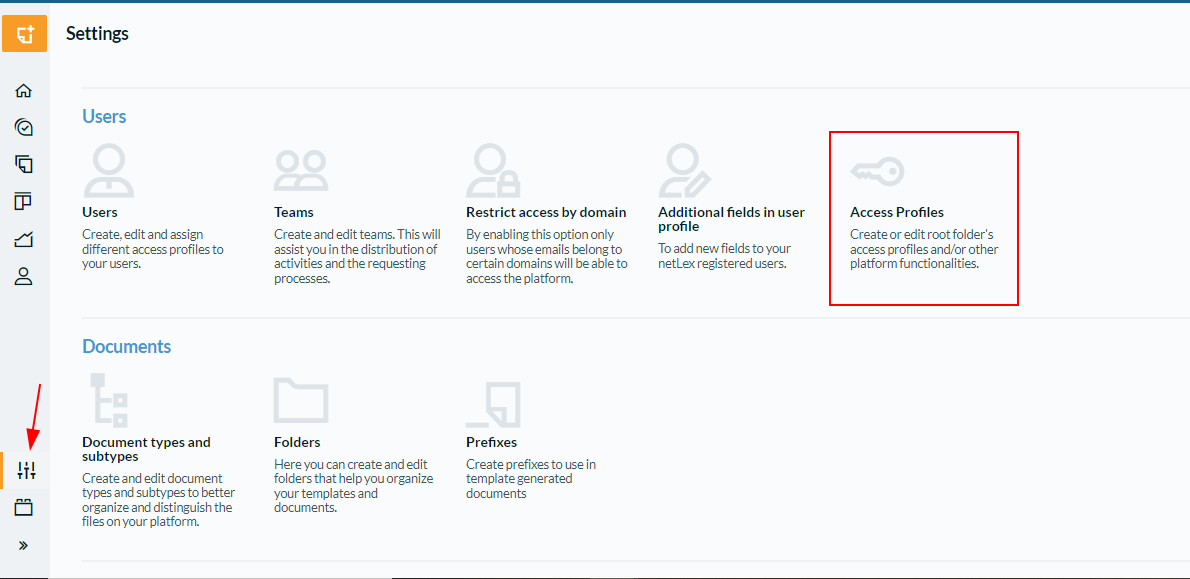Image resolution: width=1190 pixels, height=579 pixels.
Task: Click the orange netLex logo icon
Action: tap(24, 33)
